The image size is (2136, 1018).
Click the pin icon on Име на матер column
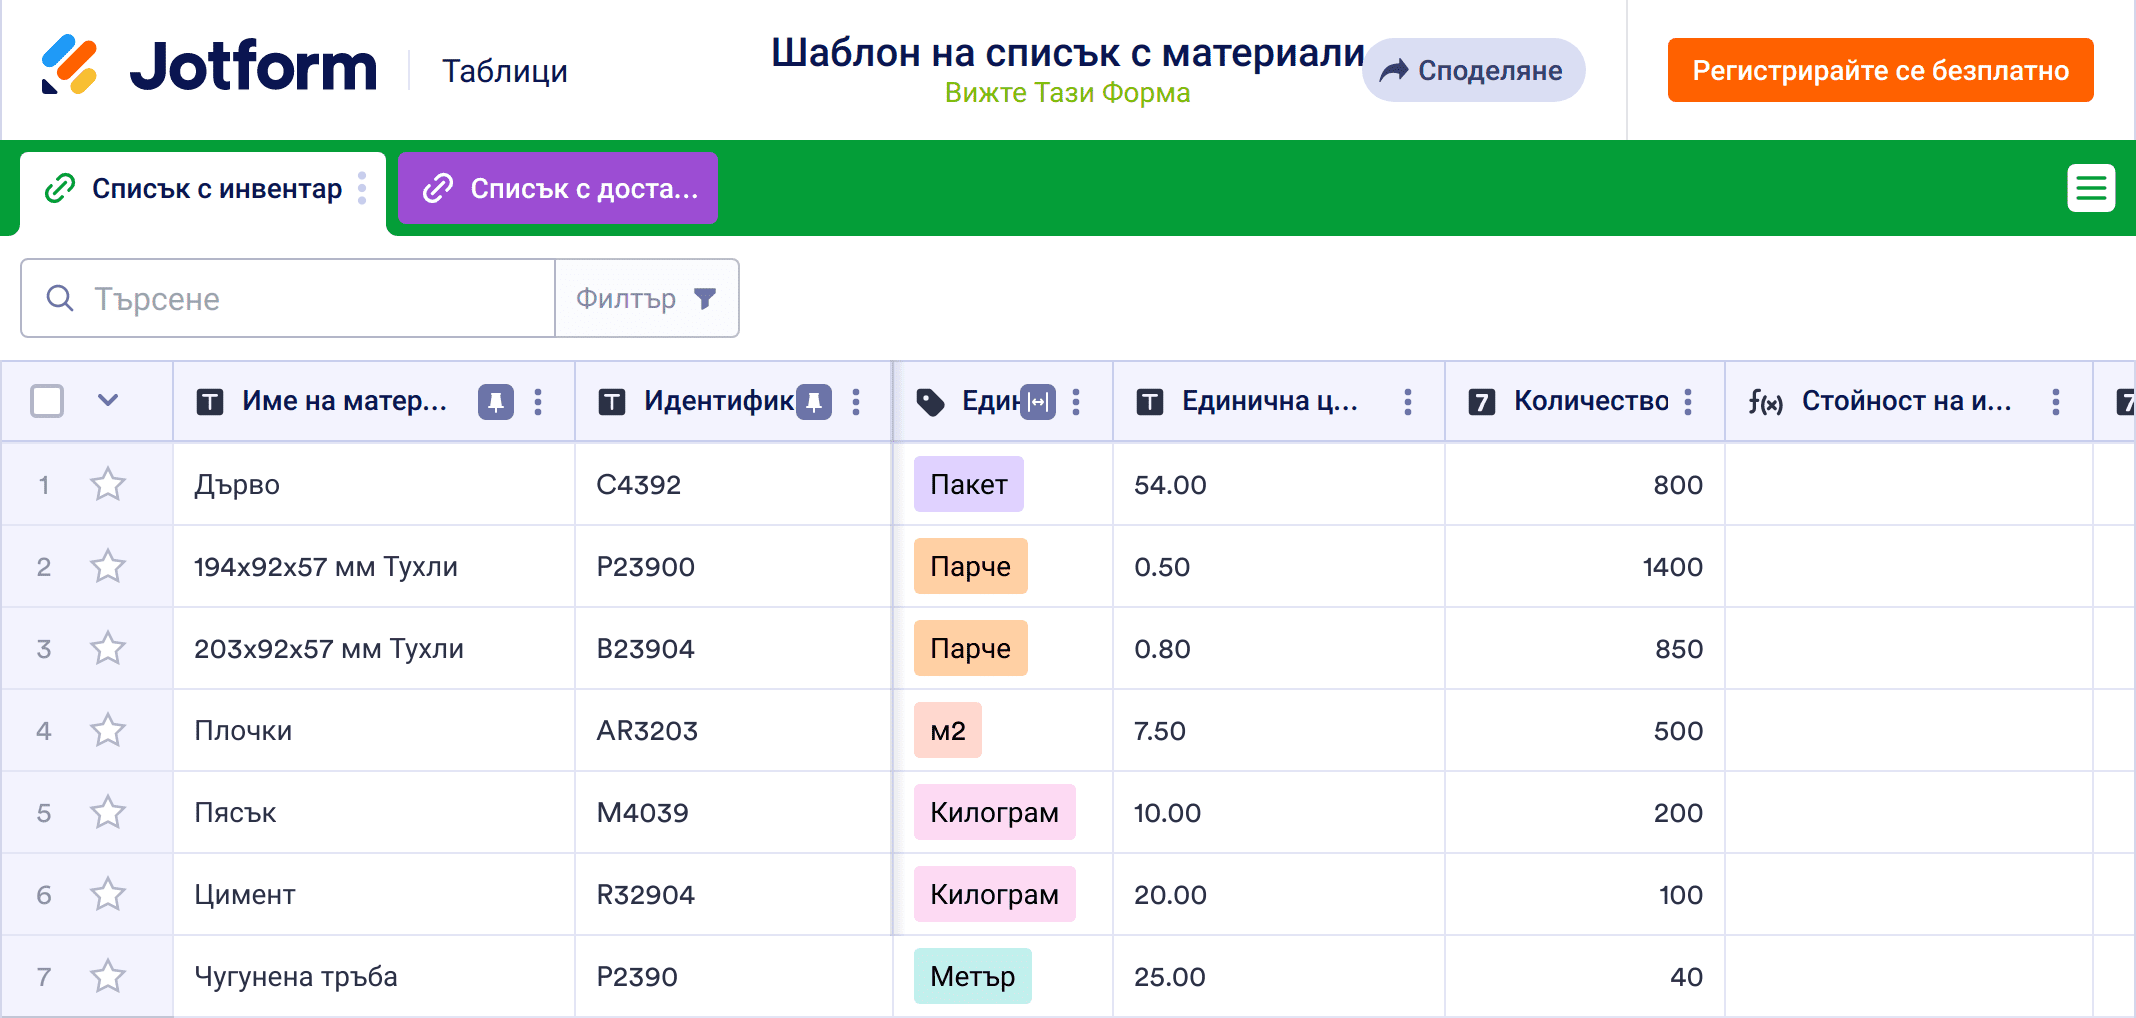click(x=495, y=402)
